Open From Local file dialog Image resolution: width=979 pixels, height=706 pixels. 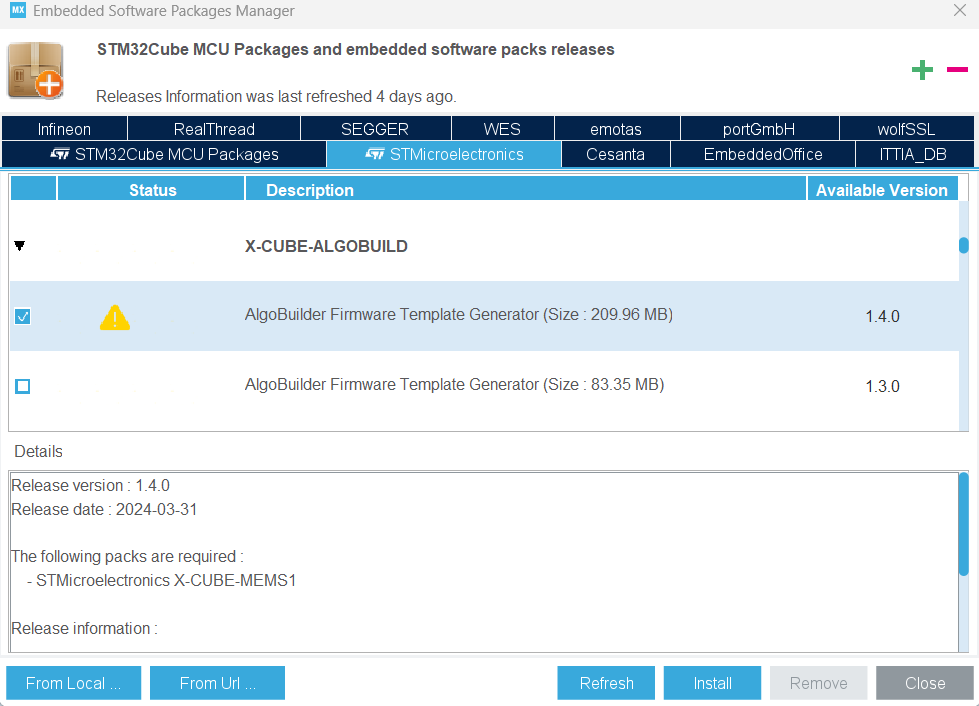click(73, 683)
